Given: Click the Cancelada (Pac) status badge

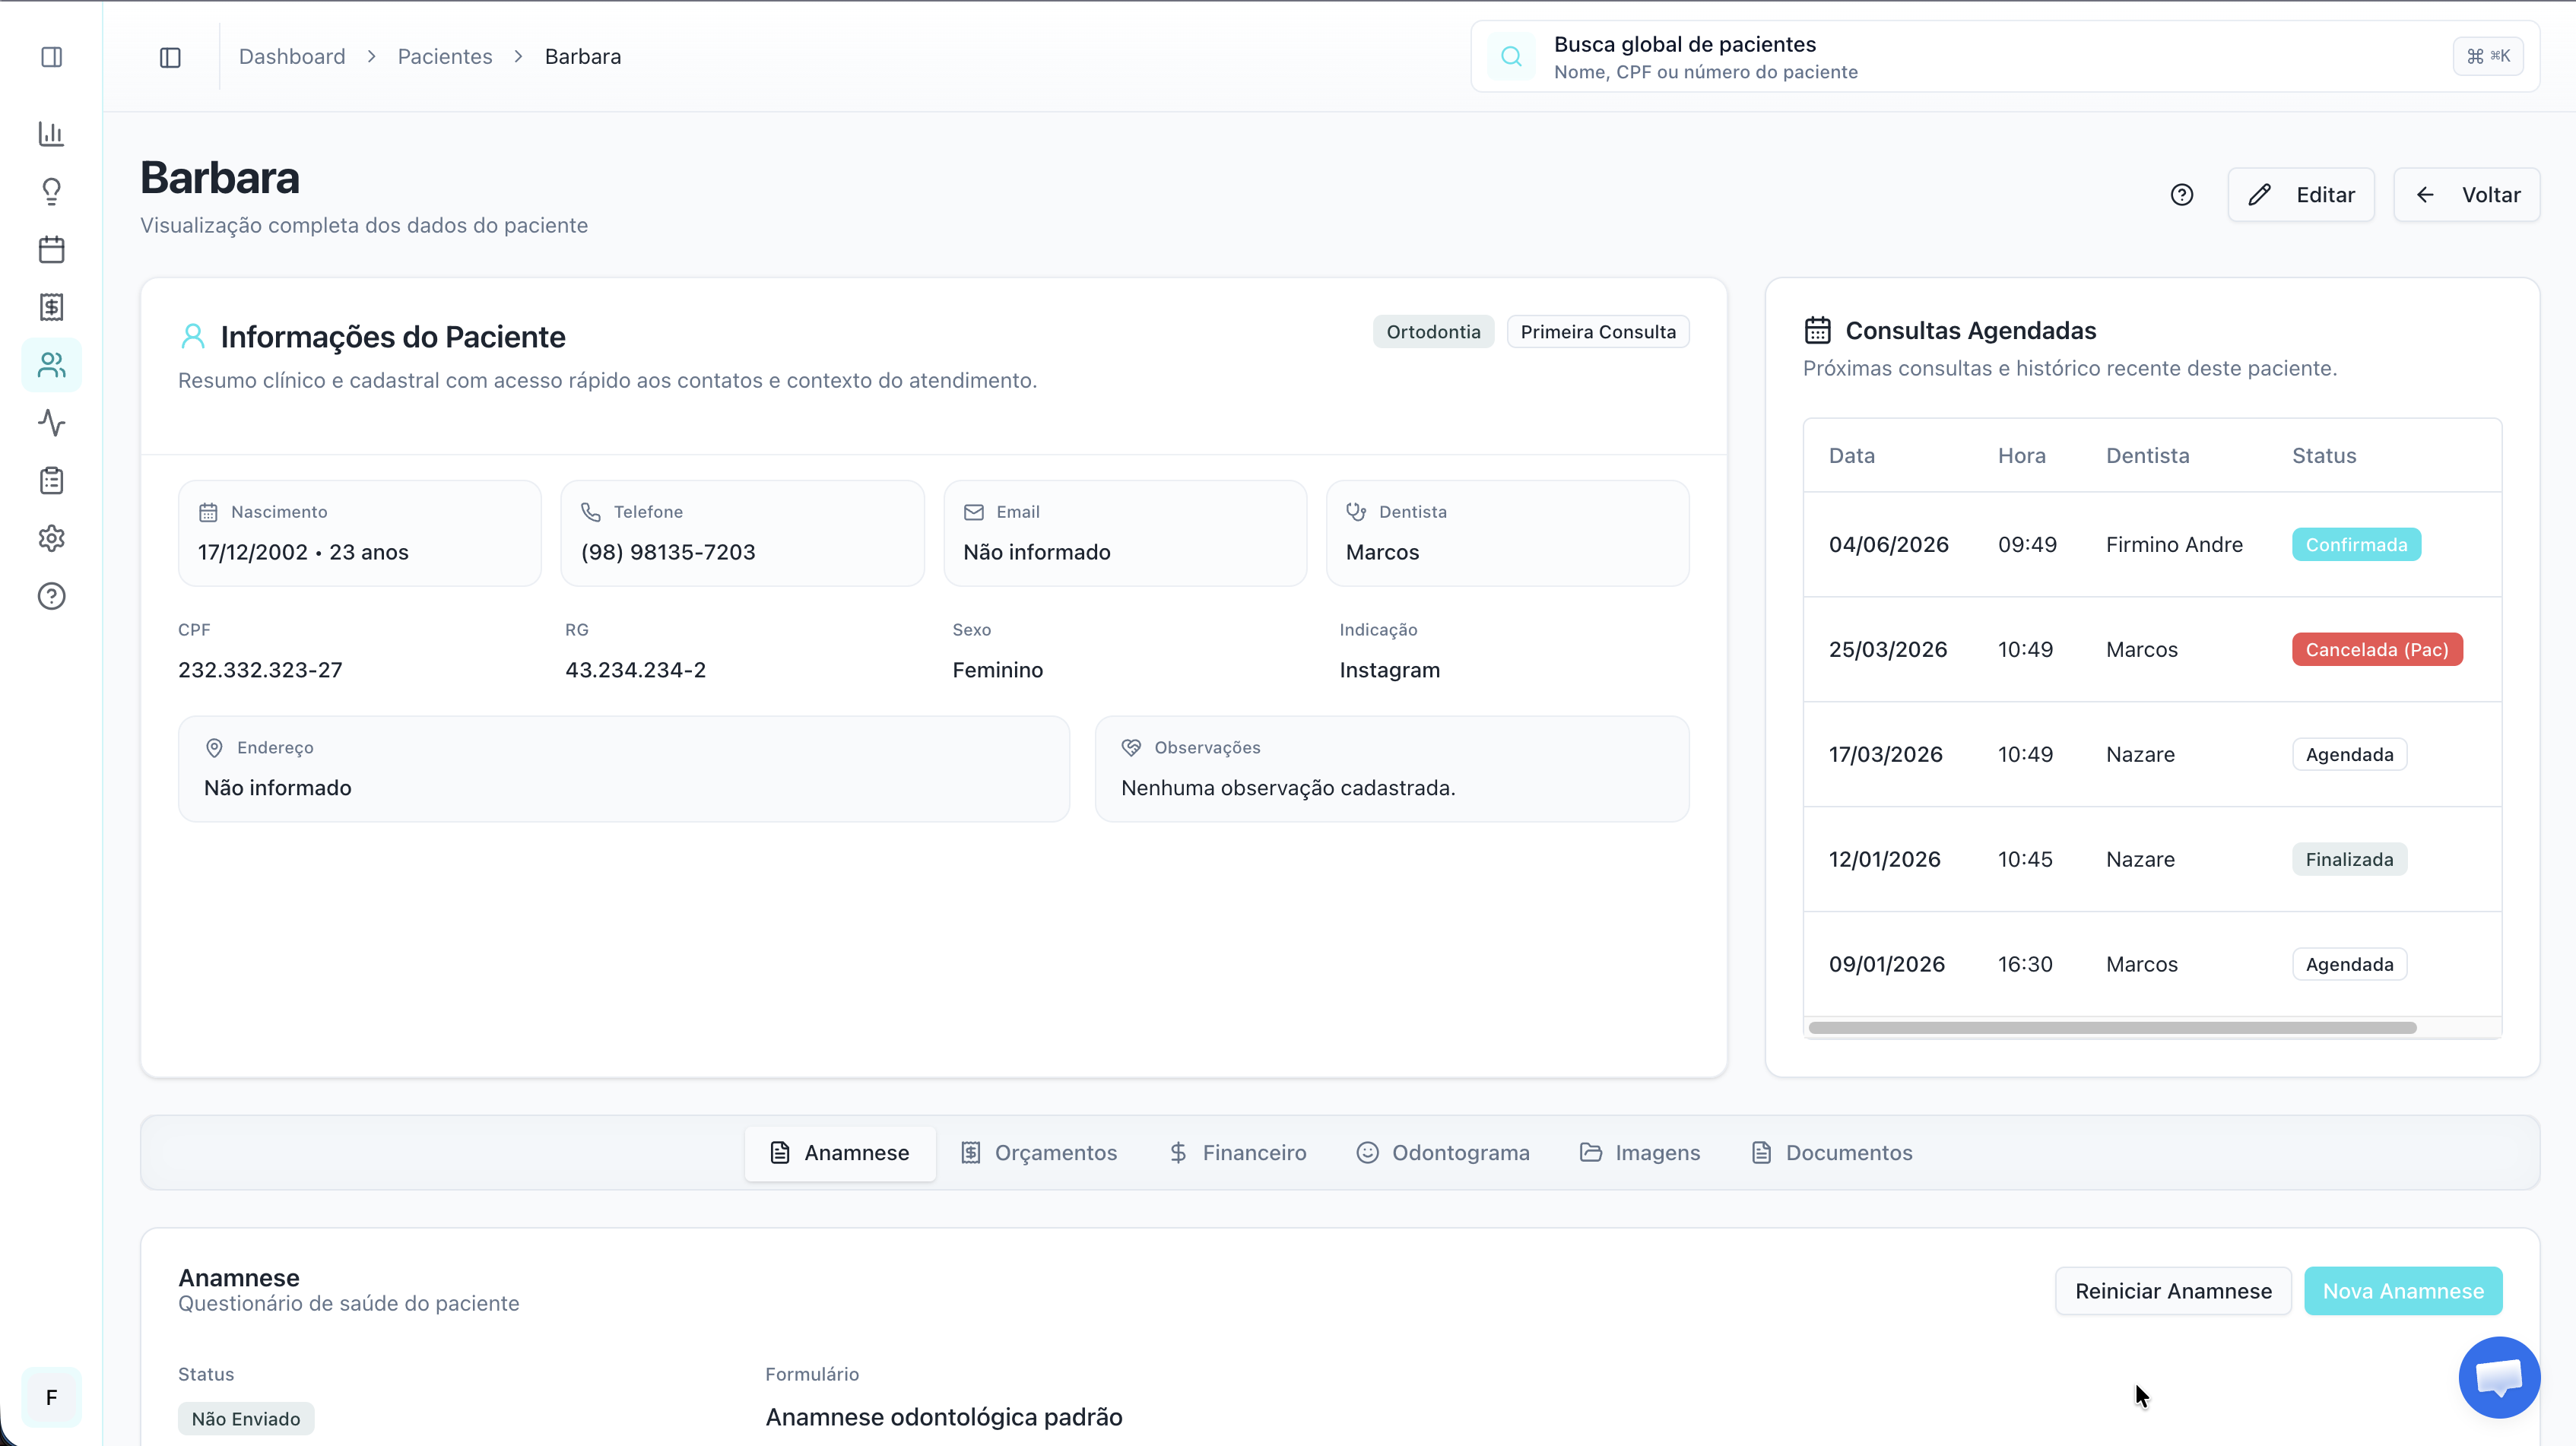Looking at the screenshot, I should point(2377,650).
